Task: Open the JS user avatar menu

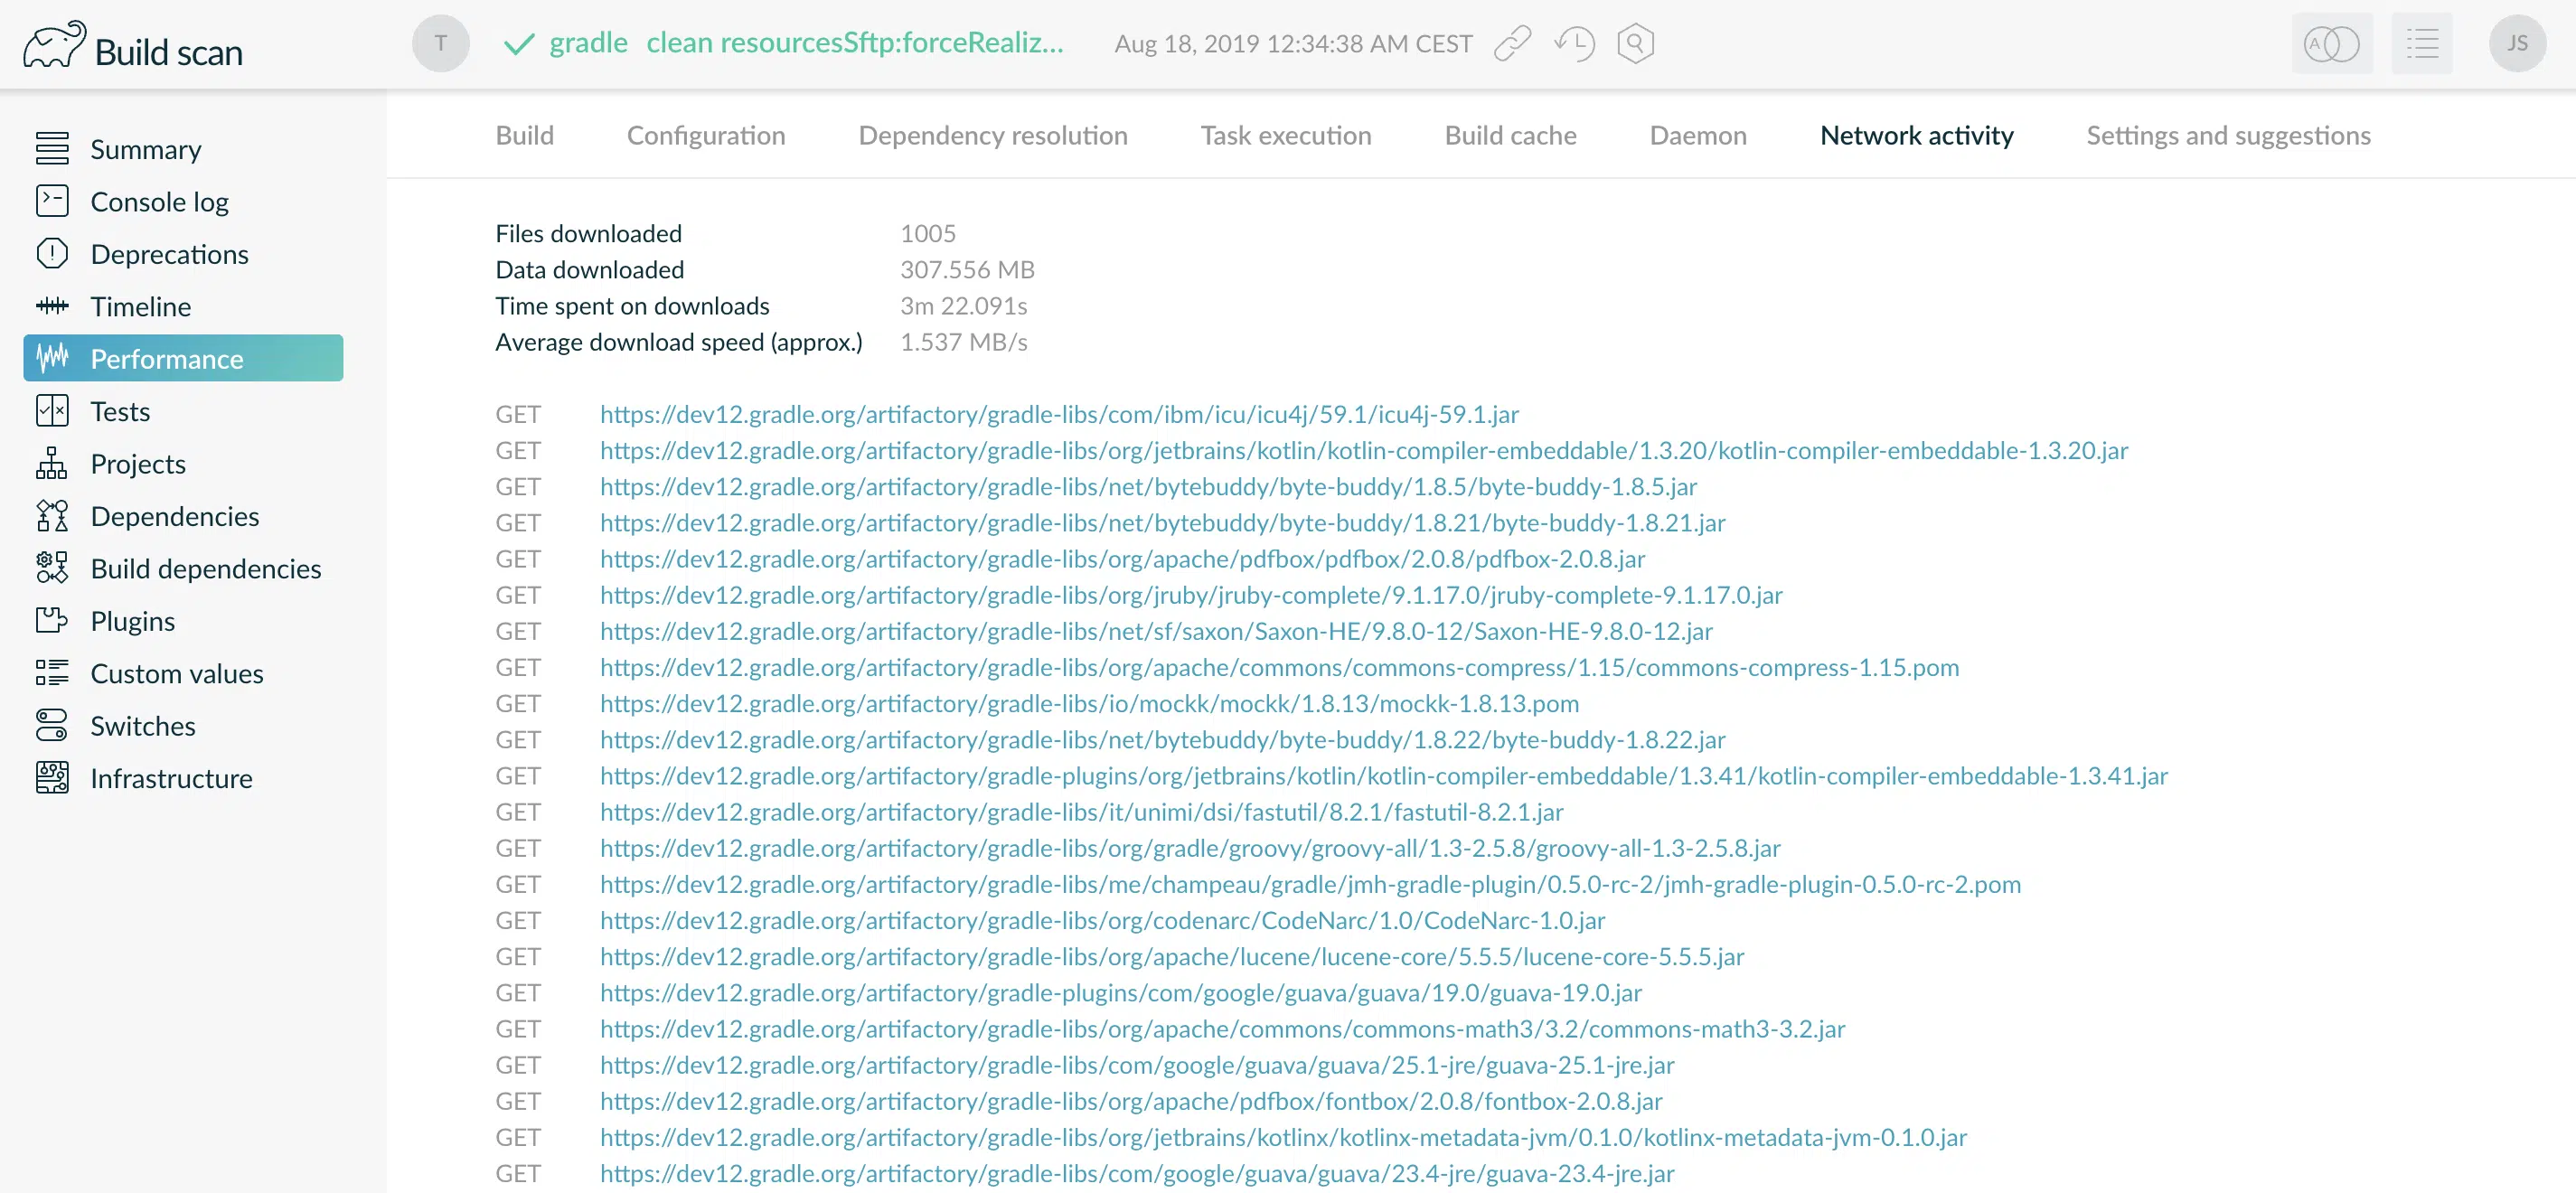Action: [2518, 43]
